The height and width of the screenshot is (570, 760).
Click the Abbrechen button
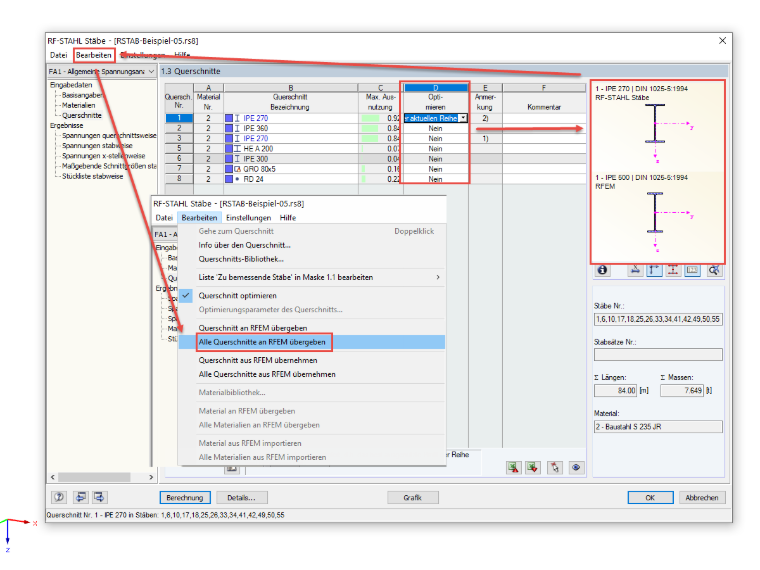coord(701,498)
